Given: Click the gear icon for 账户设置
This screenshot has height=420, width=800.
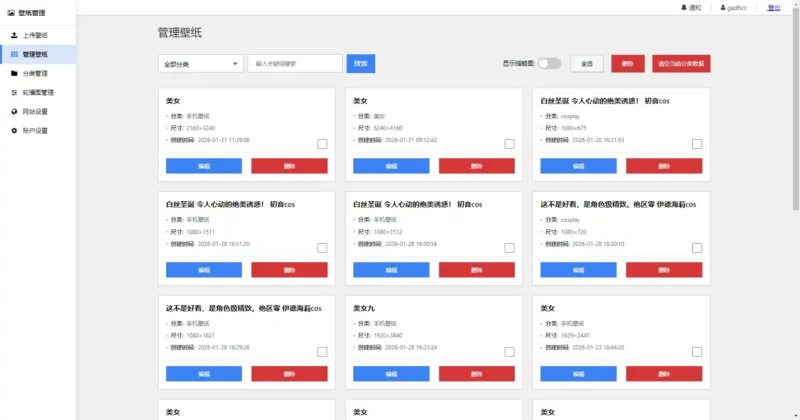Looking at the screenshot, I should point(13,130).
